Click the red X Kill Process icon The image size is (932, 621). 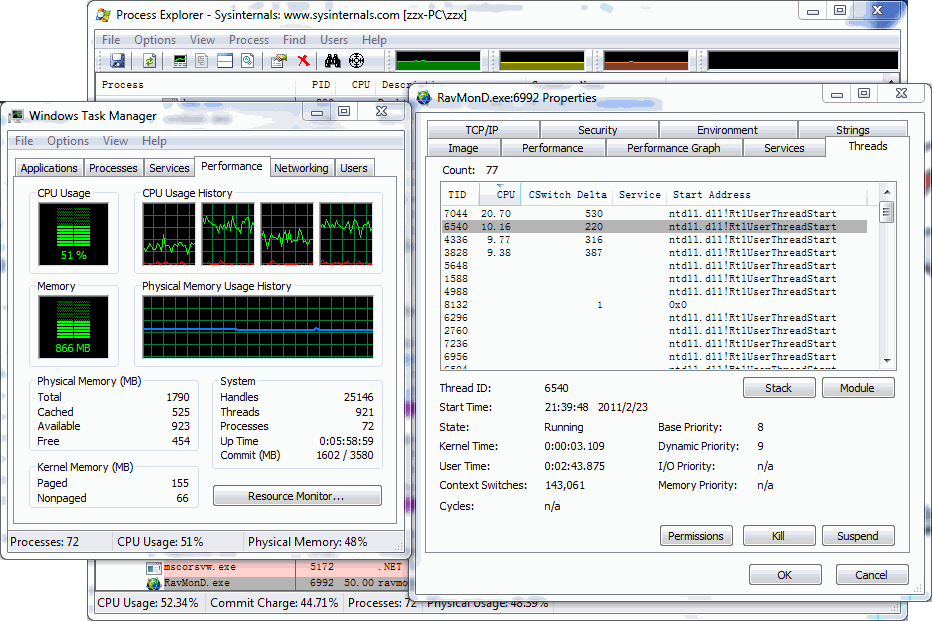[x=304, y=61]
